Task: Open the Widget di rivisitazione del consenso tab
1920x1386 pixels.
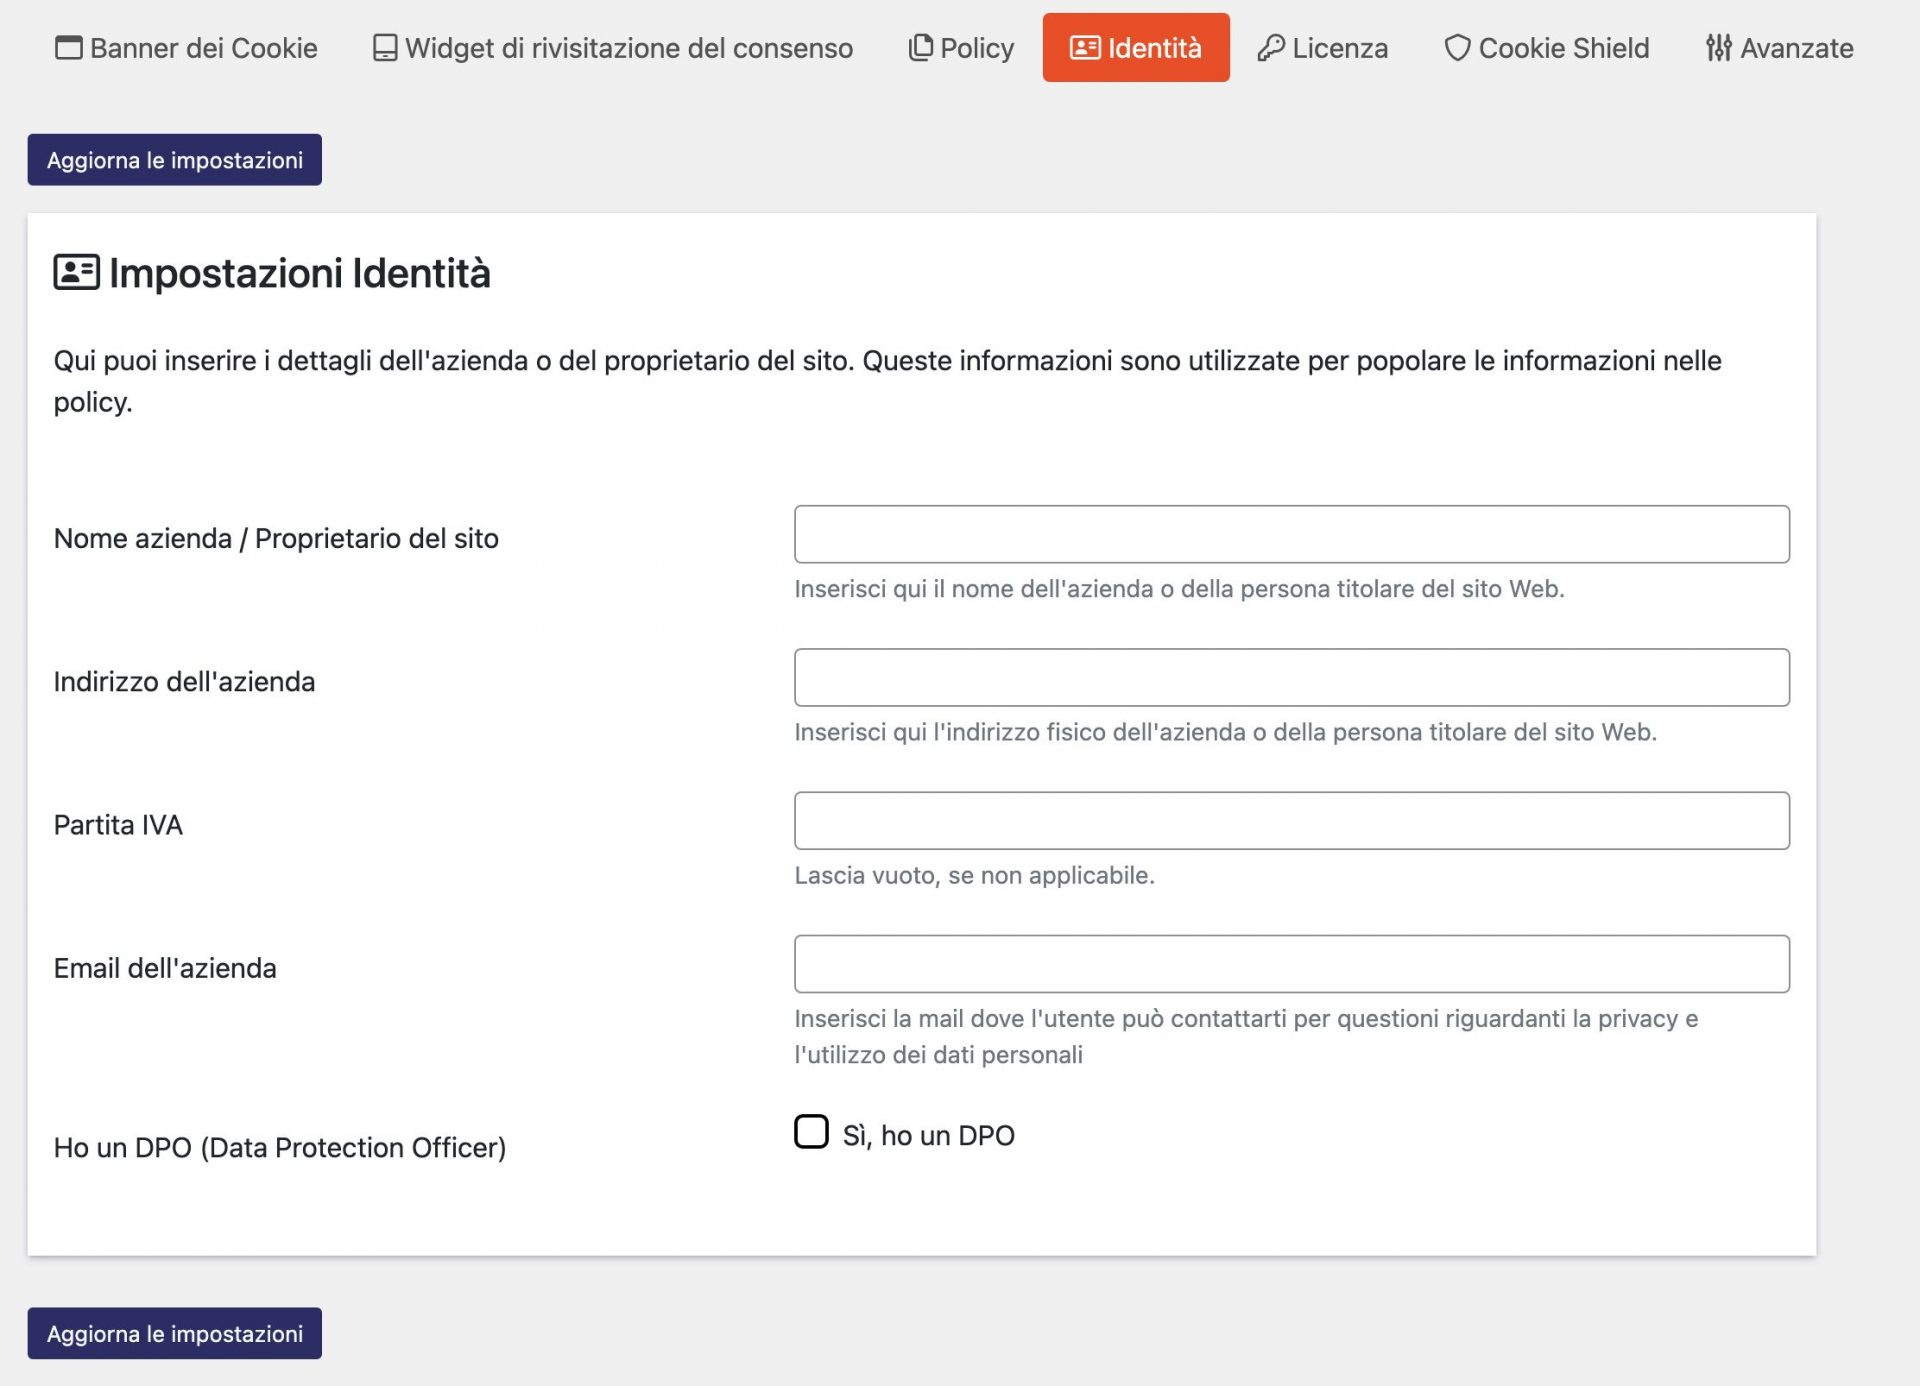Action: 613,48
